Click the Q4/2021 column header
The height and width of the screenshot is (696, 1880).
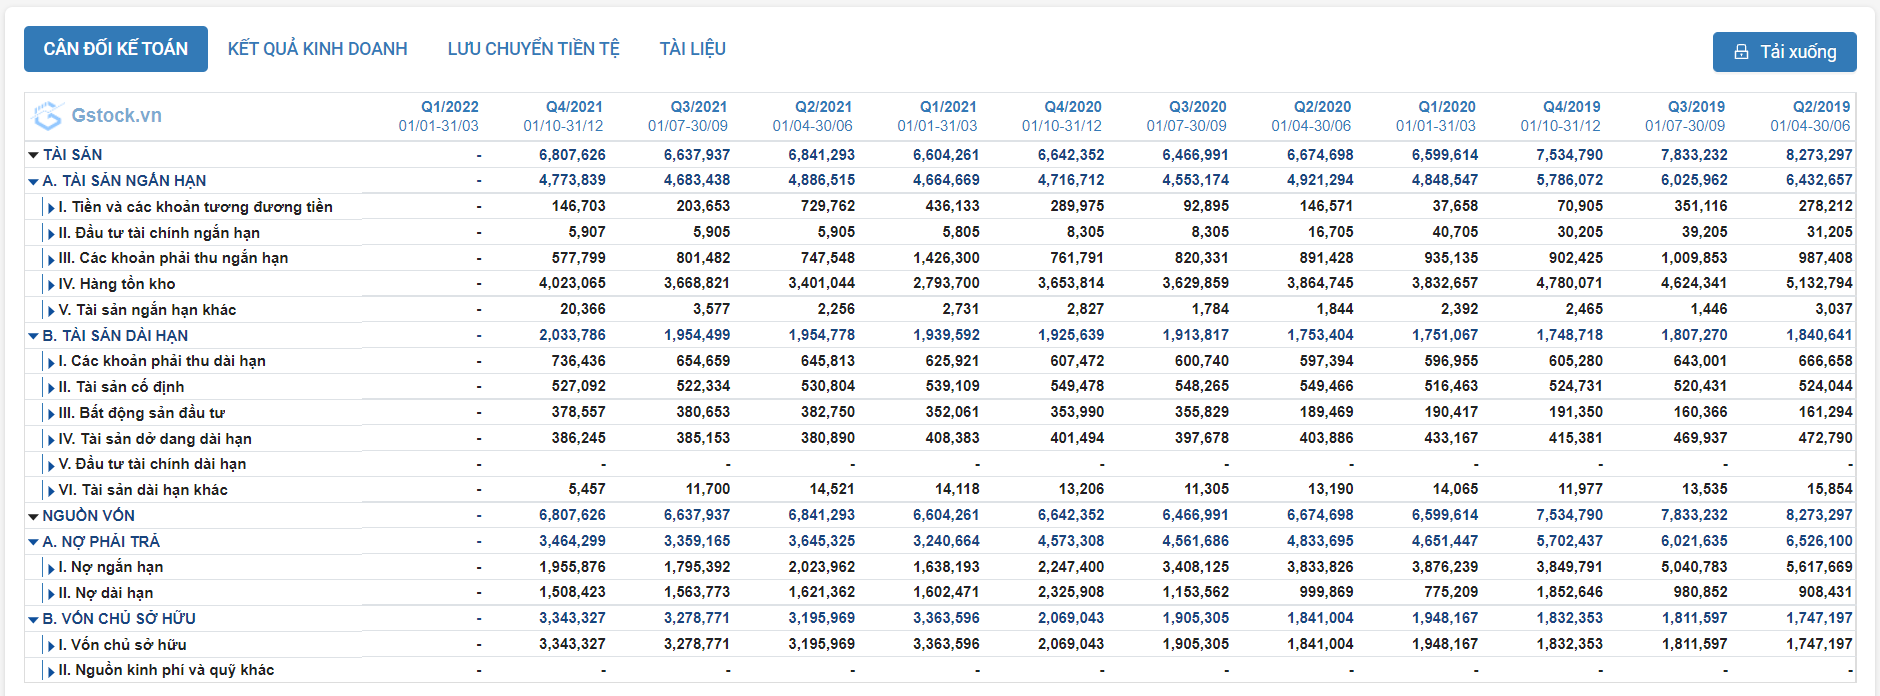click(x=574, y=107)
